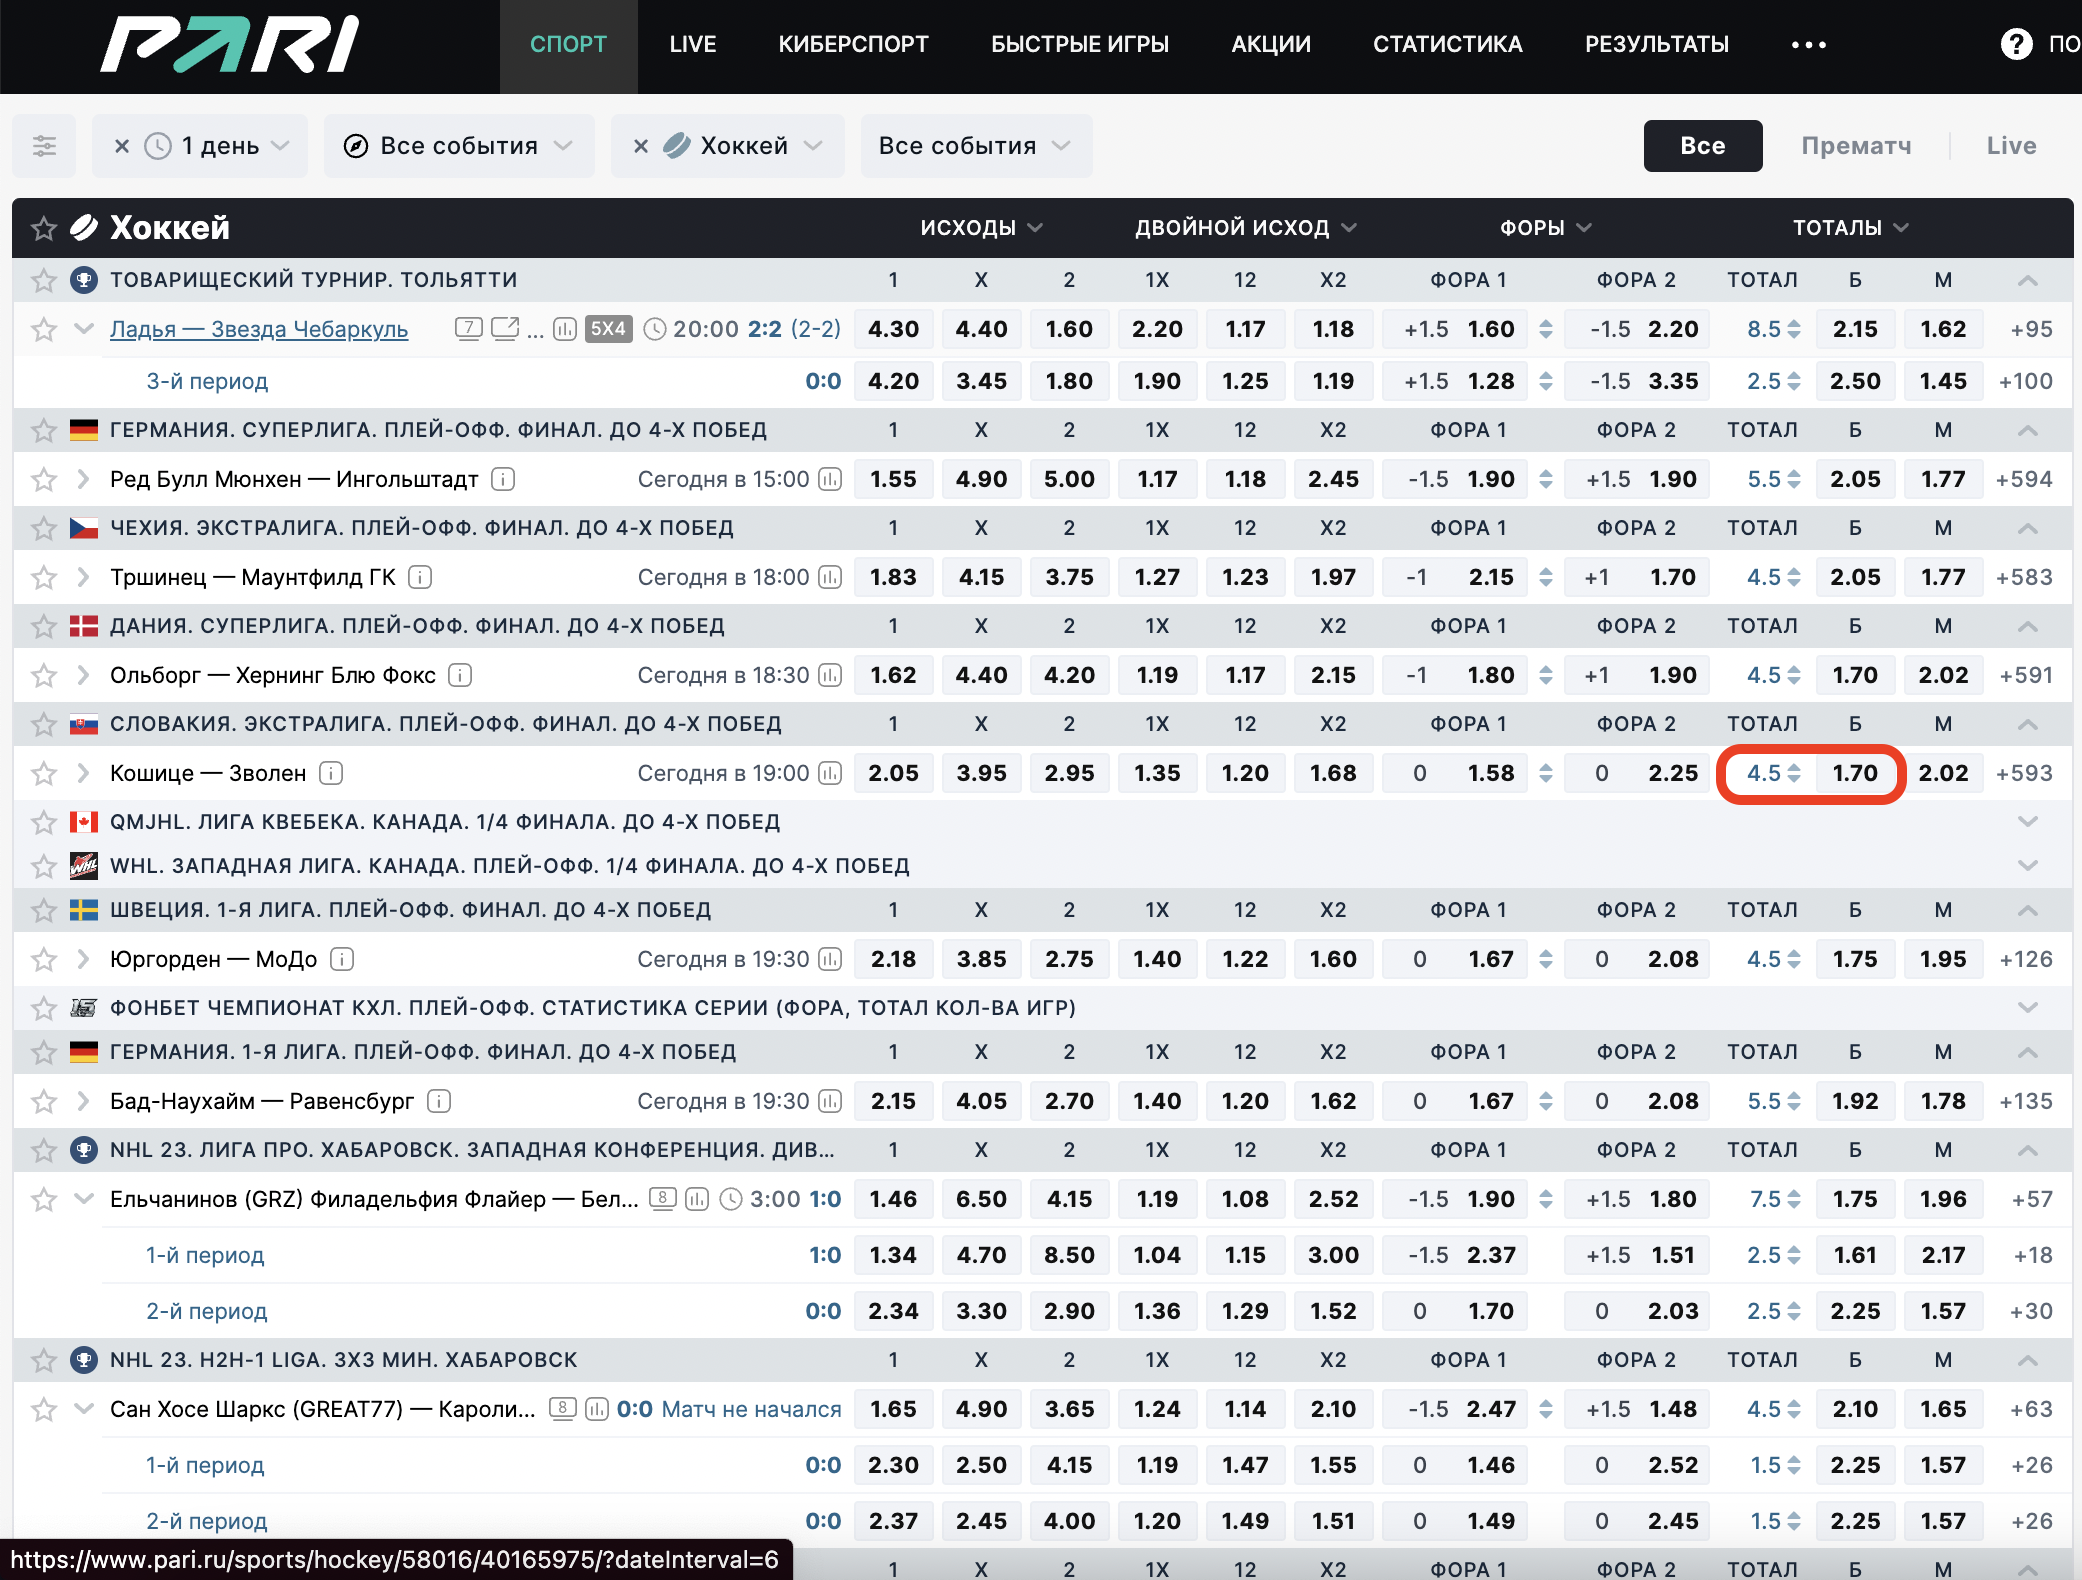This screenshot has width=2082, height=1580.
Task: Open info icon for Тршинец — Маунтфилд ГК
Action: [421, 577]
